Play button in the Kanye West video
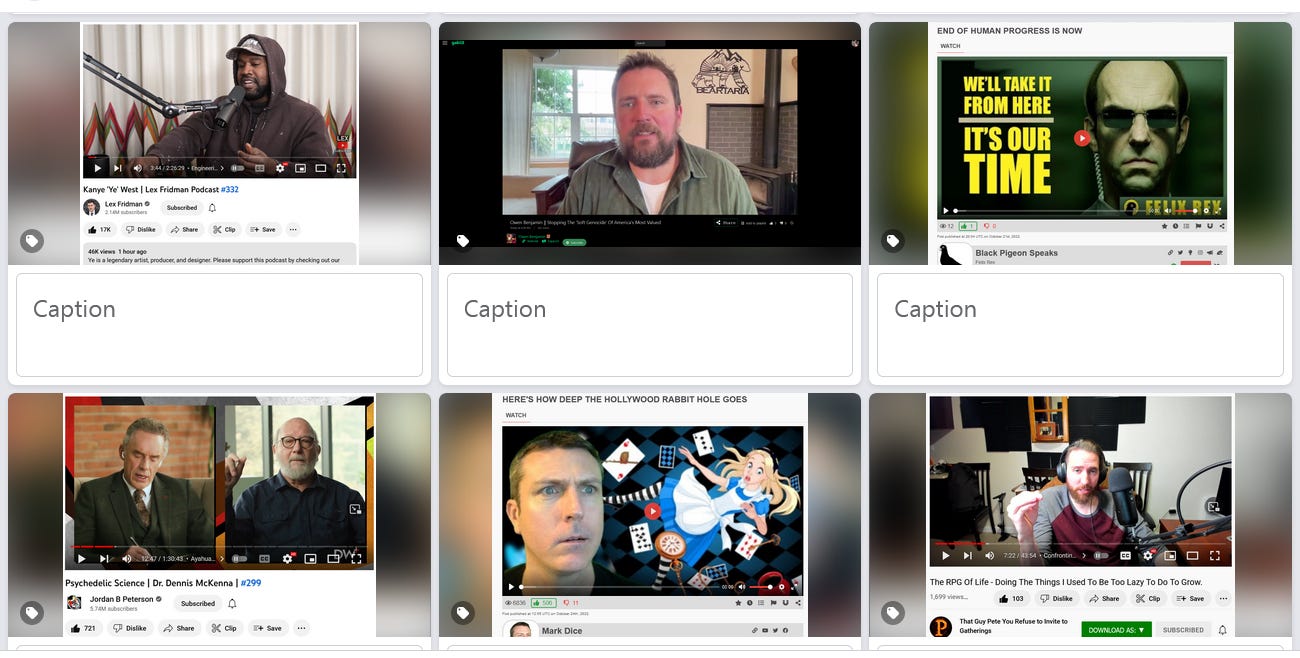The image size is (1300, 658). pyautogui.click(x=97, y=168)
